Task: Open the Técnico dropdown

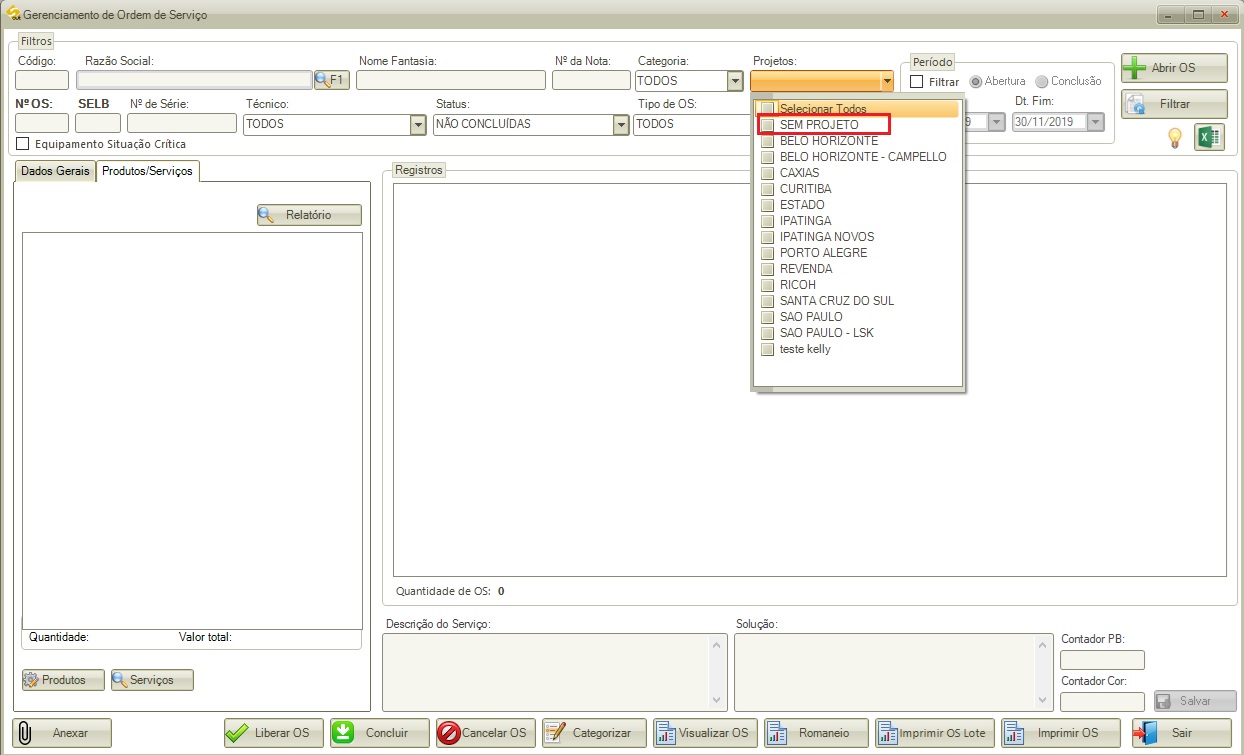Action: click(x=419, y=124)
